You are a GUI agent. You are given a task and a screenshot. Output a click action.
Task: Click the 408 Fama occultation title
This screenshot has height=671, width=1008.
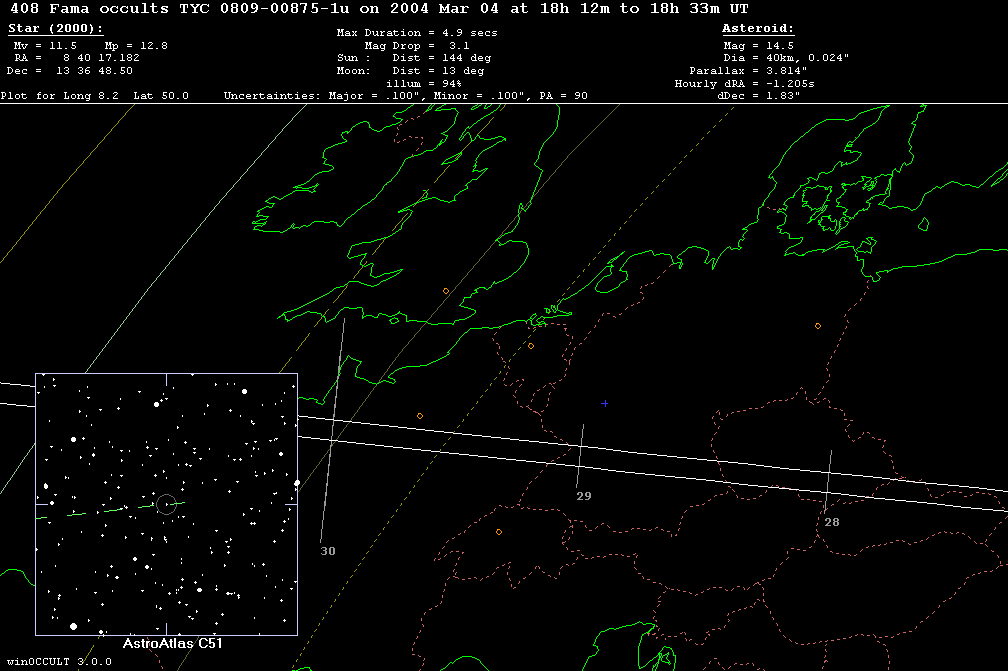click(x=378, y=9)
